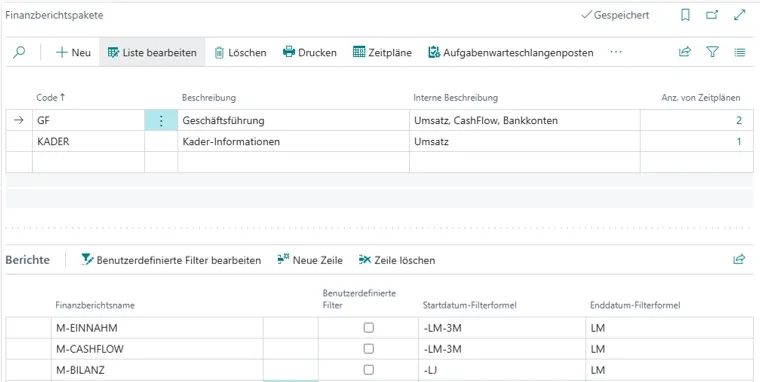
Task: Select the M-CASHFLOW report name cell
Action: pyautogui.click(x=157, y=349)
